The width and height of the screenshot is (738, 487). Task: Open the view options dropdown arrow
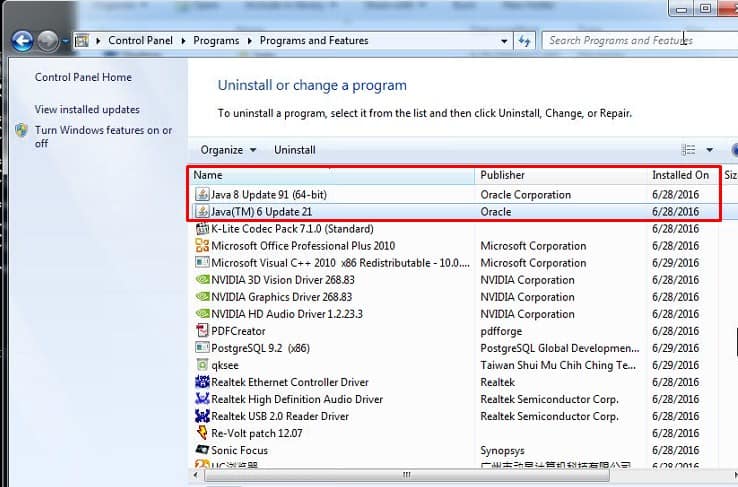pyautogui.click(x=709, y=150)
